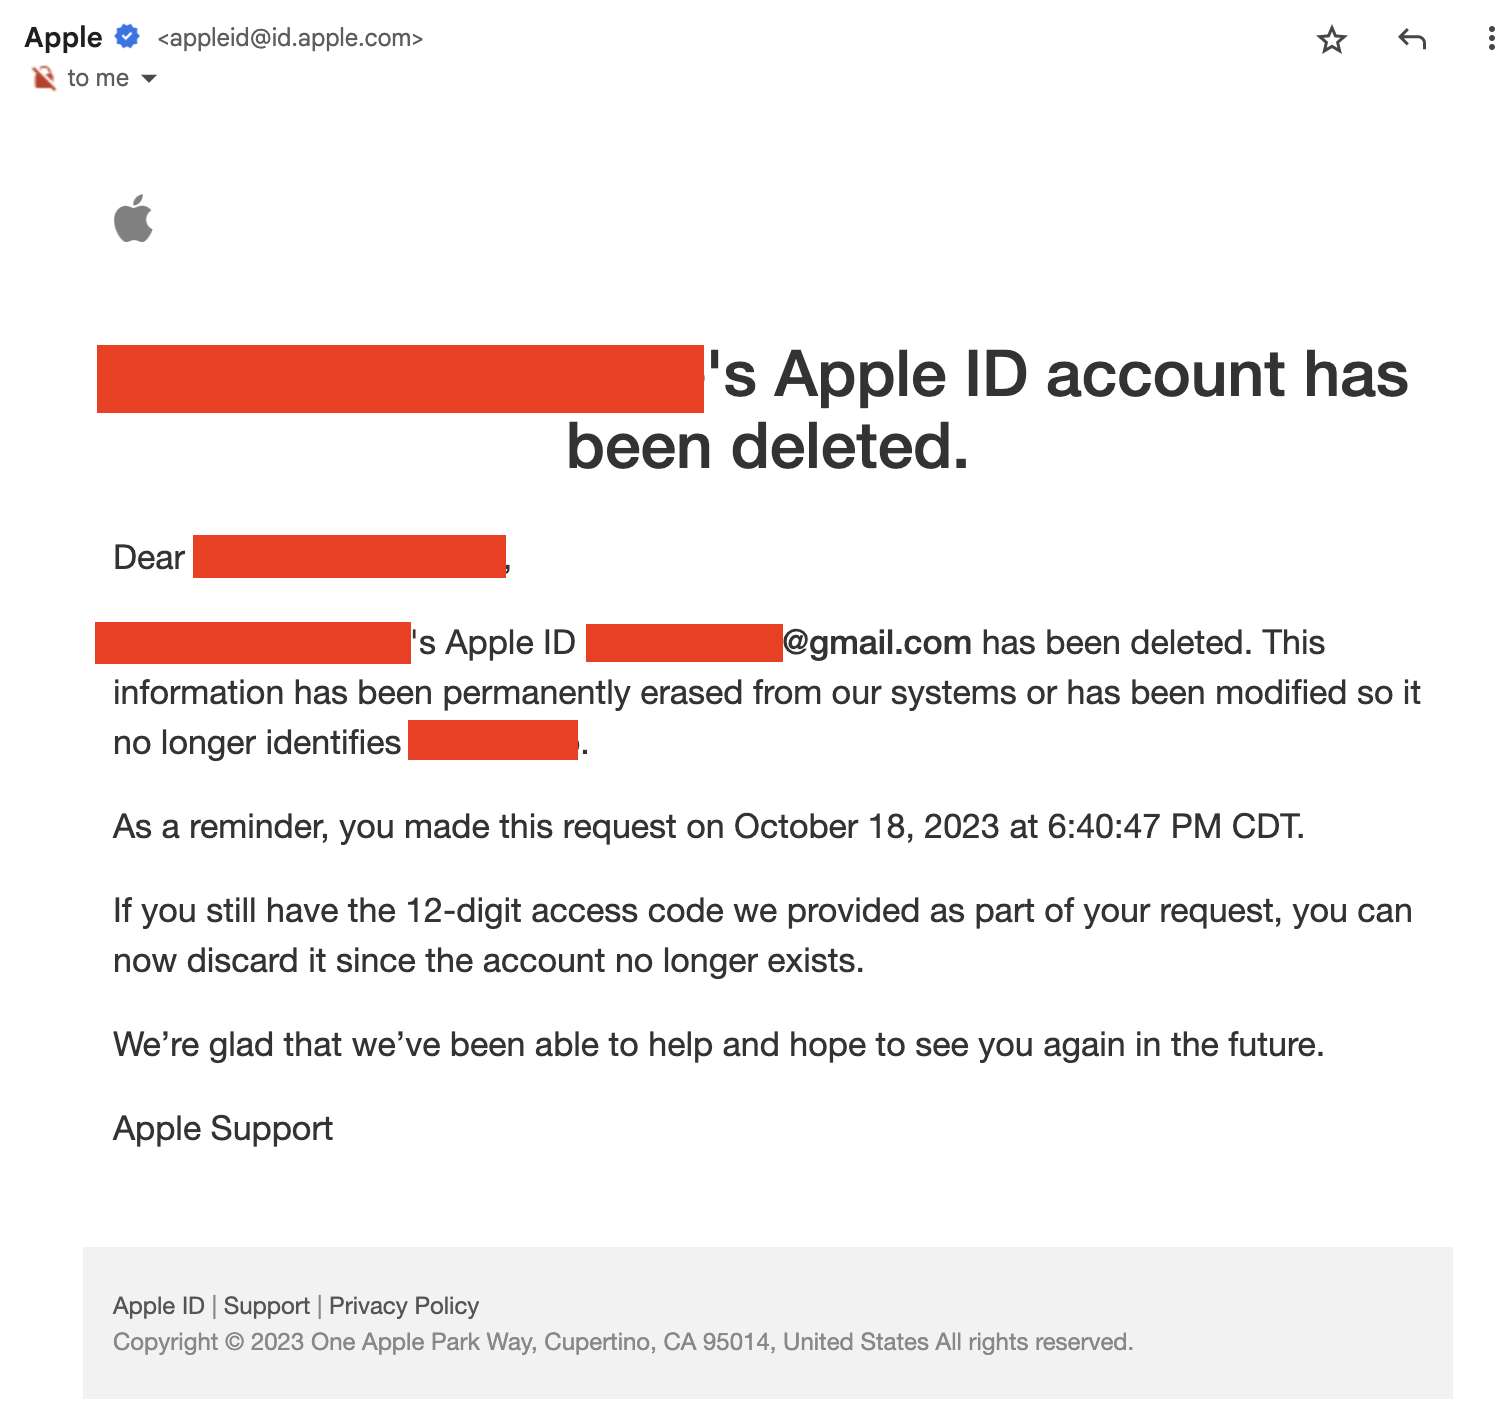Screen dimensions: 1506x1418
Task: Click the 'been deleted.' headline text
Action: pyautogui.click(x=767, y=446)
